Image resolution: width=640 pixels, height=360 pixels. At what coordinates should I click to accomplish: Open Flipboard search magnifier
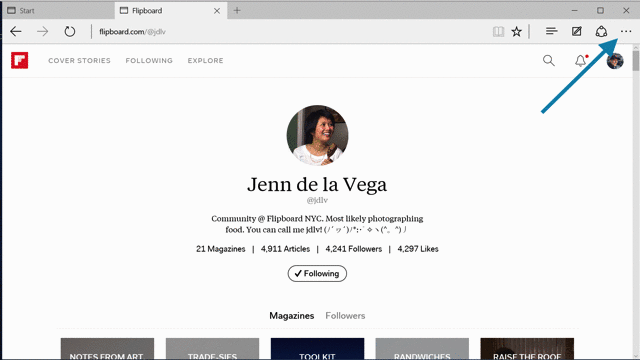click(x=549, y=61)
